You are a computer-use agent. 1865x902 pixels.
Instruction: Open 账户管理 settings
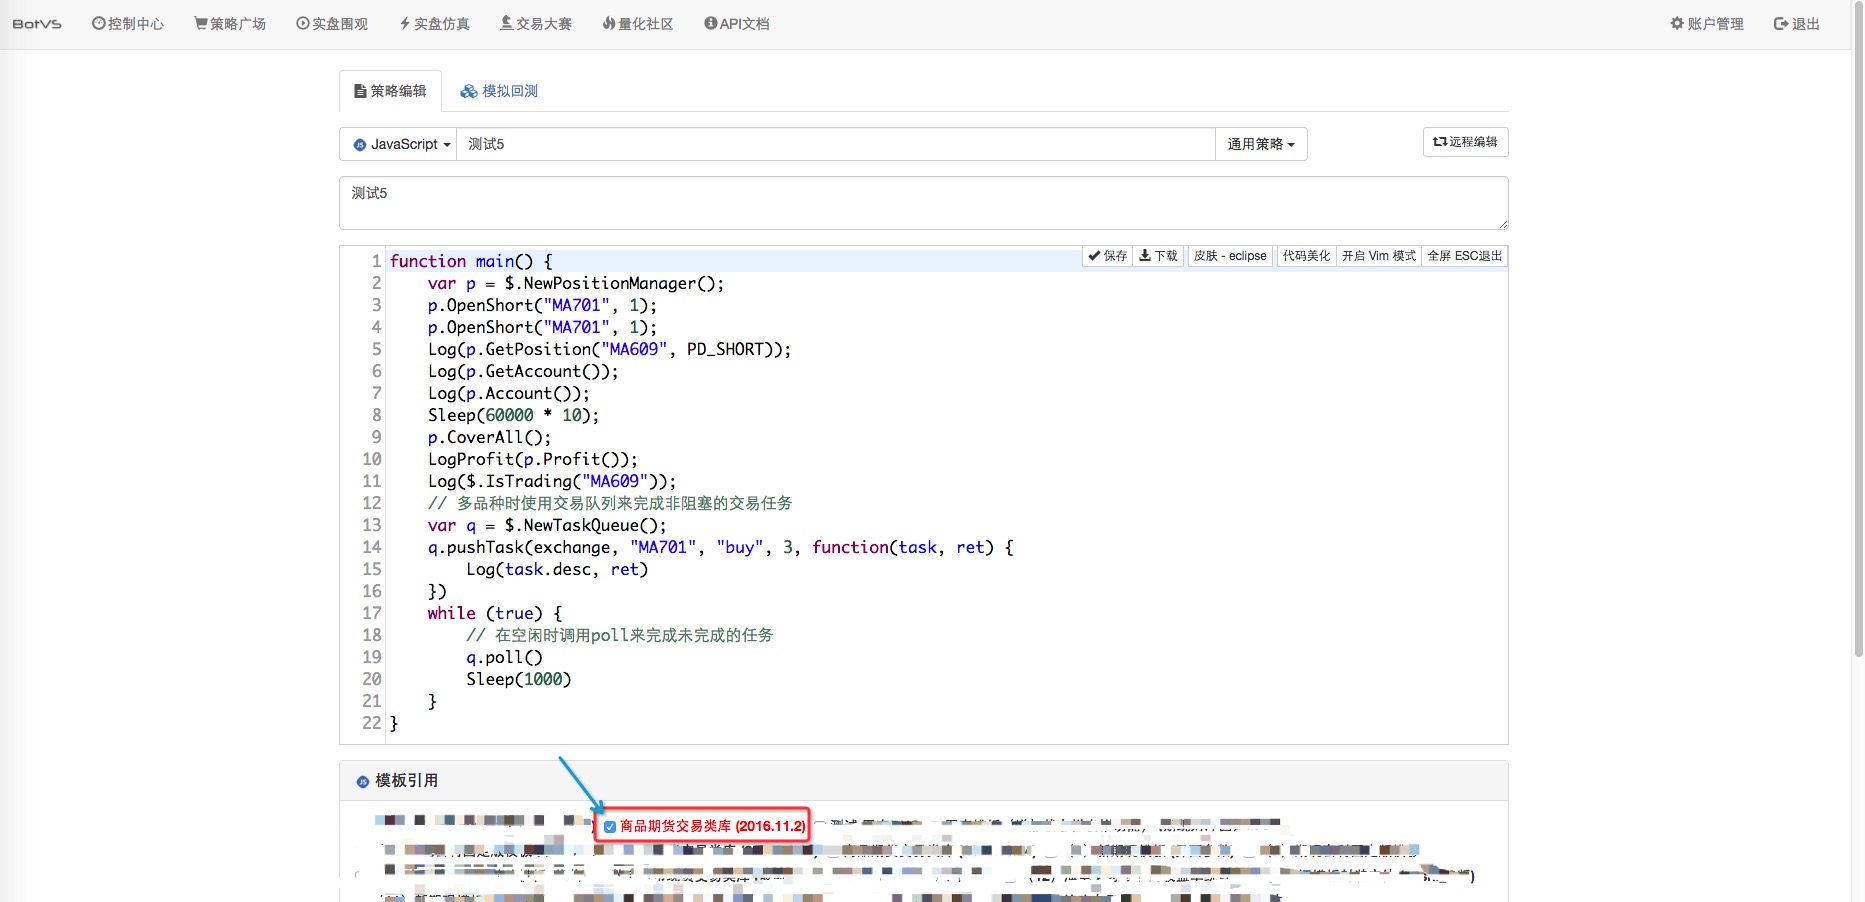[x=1707, y=24]
